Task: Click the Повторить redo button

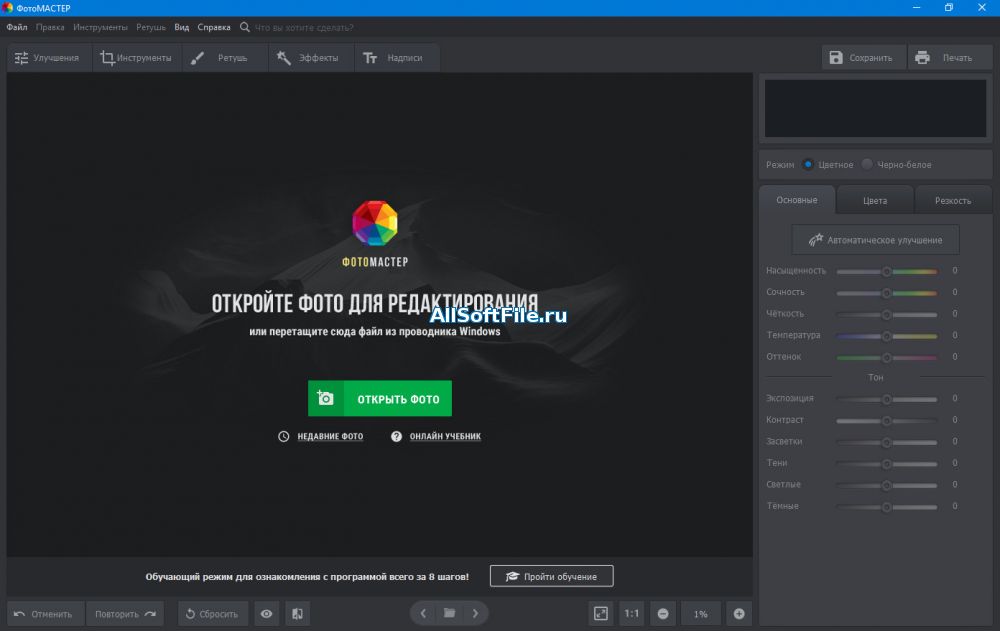Action: coord(125,614)
